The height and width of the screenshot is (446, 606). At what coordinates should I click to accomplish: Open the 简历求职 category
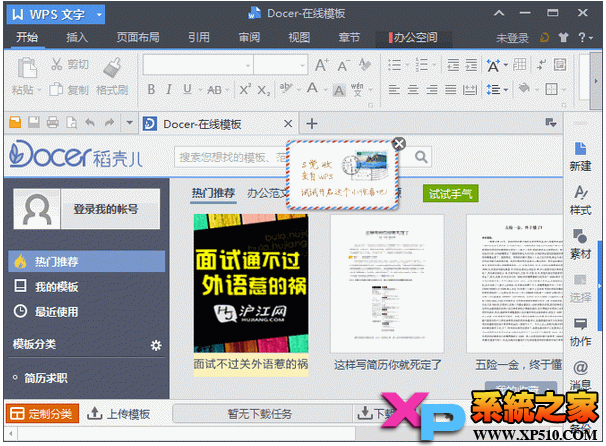click(46, 378)
